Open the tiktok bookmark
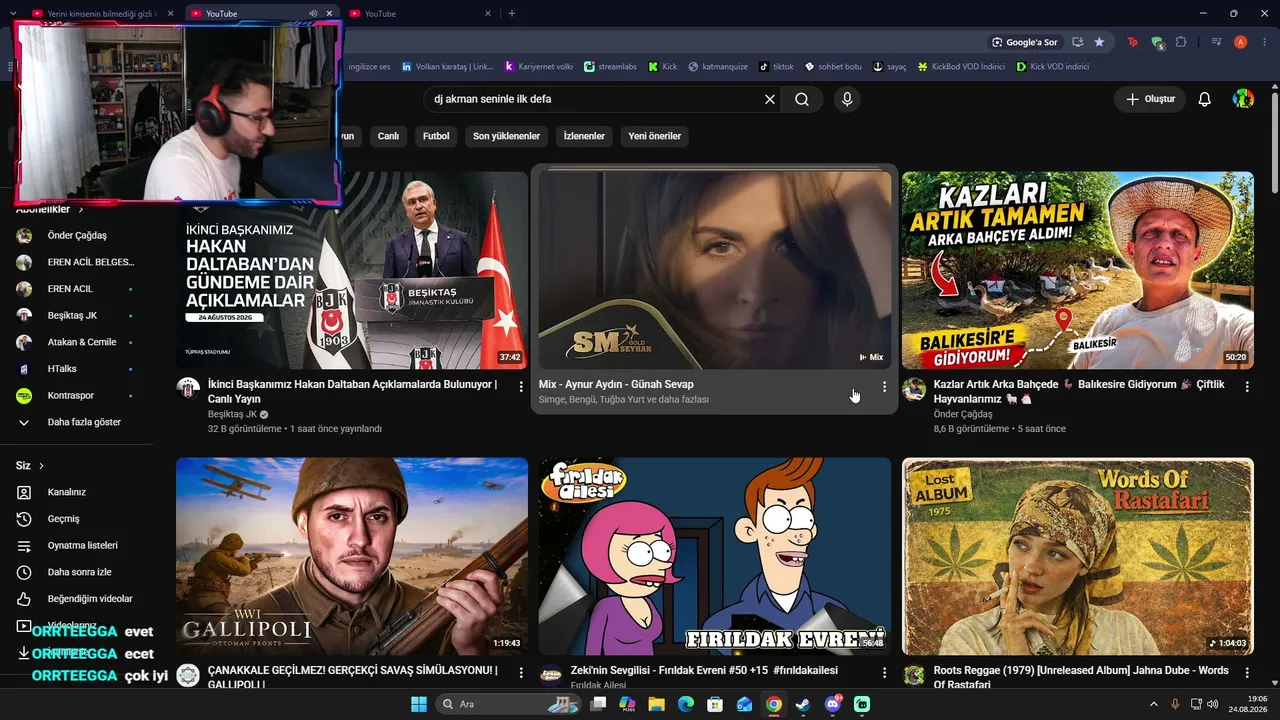 point(776,67)
